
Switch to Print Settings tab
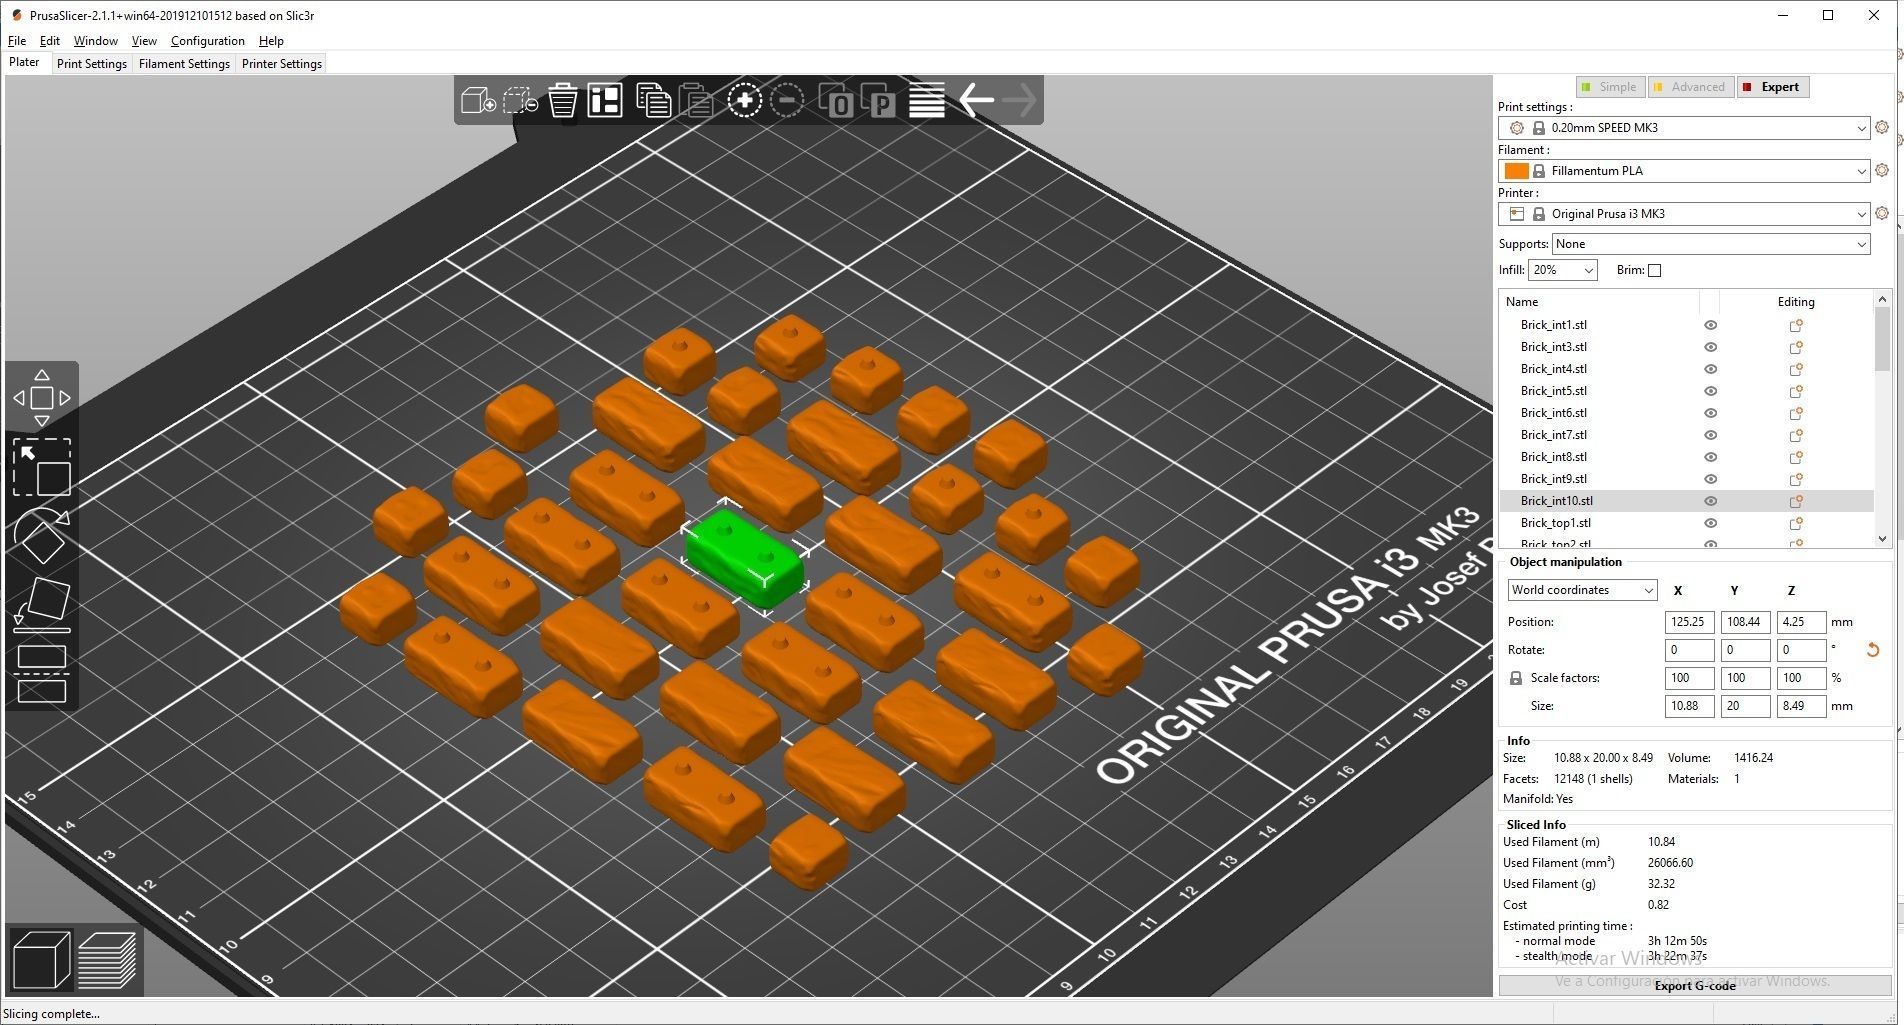coord(92,63)
